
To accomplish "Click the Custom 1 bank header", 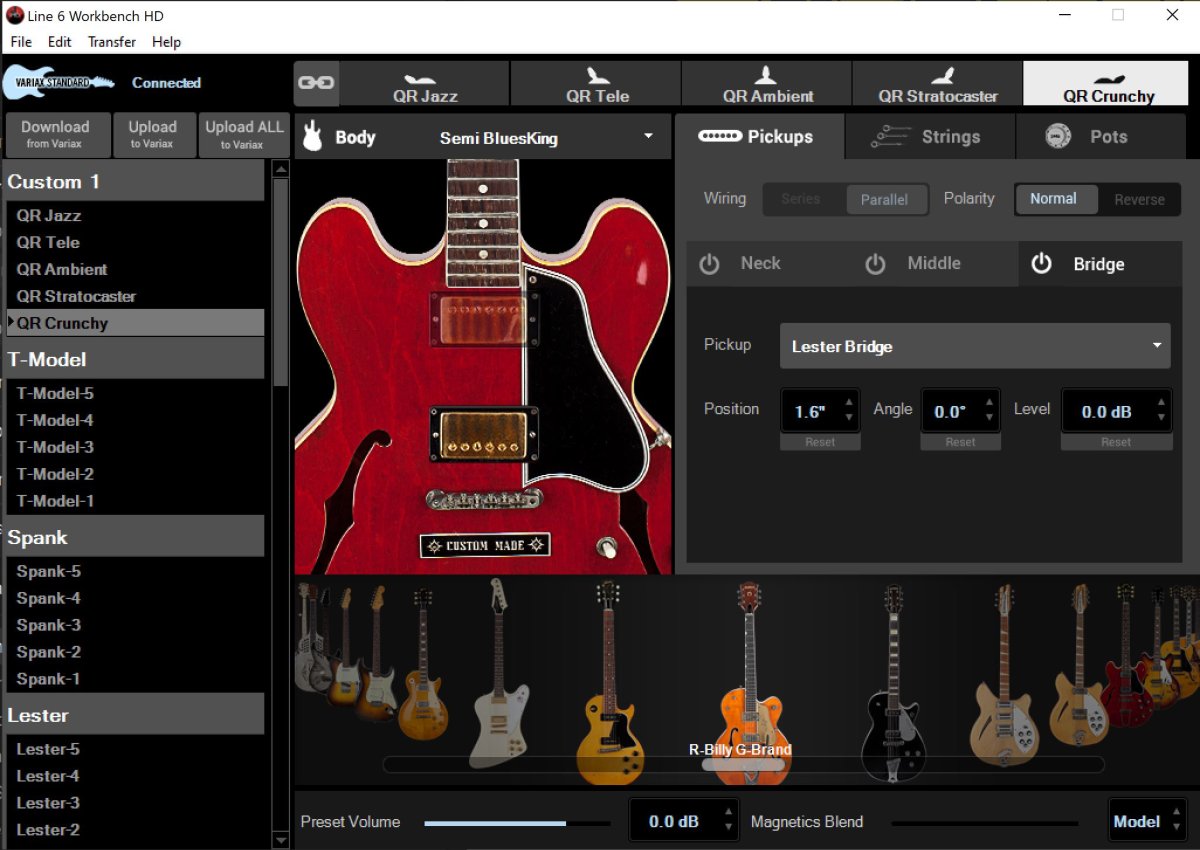I will pos(135,181).
